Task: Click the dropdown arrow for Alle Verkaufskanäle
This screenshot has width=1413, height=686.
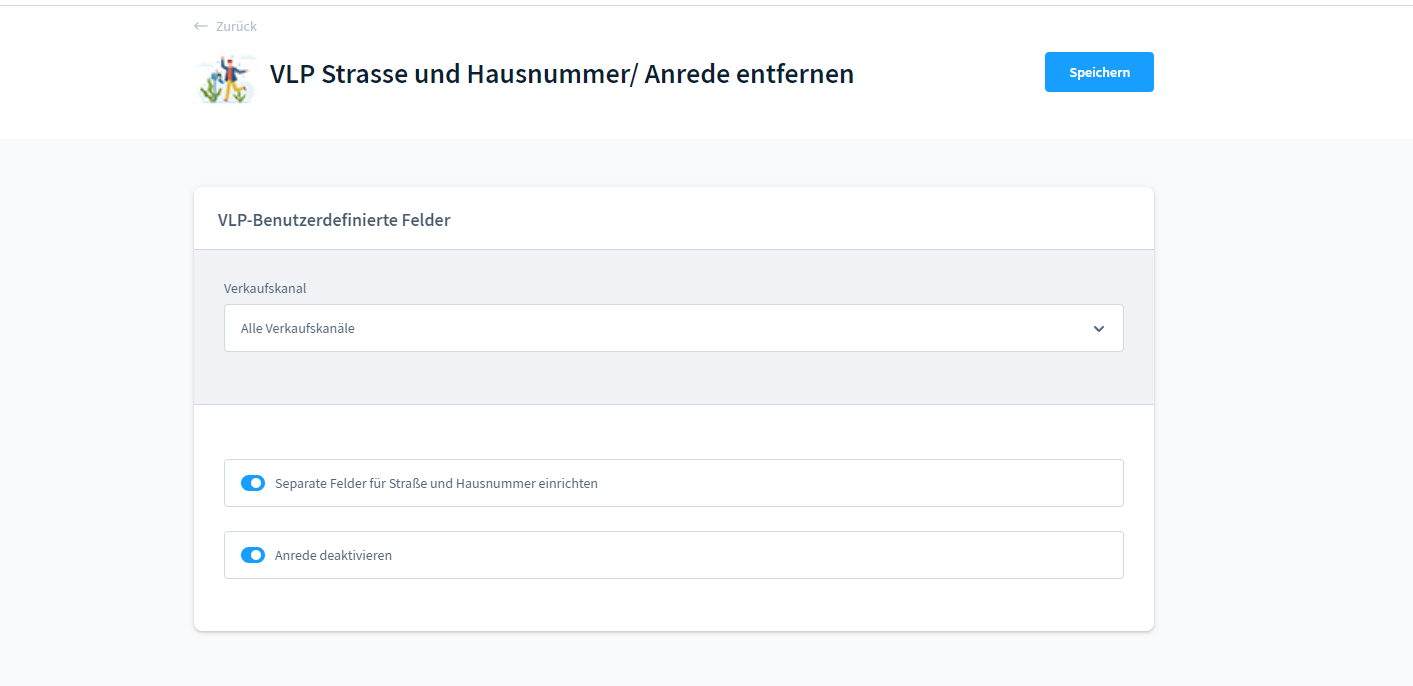Action: (1098, 328)
